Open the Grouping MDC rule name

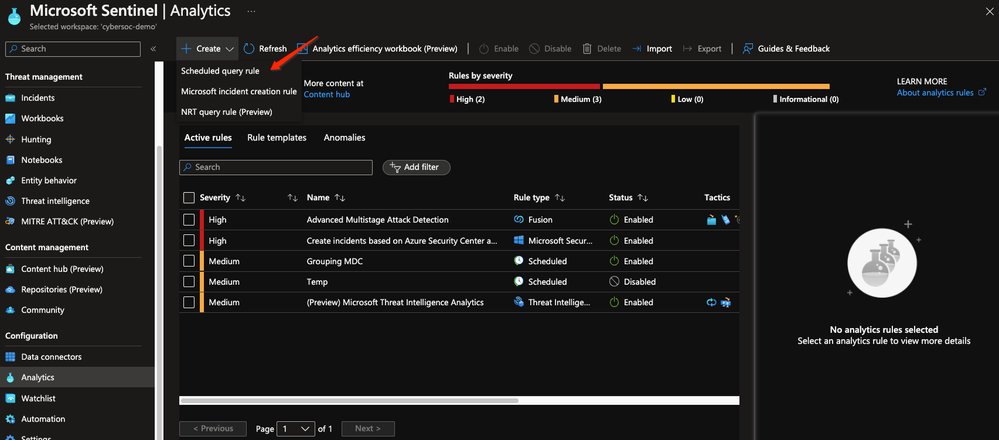click(335, 261)
